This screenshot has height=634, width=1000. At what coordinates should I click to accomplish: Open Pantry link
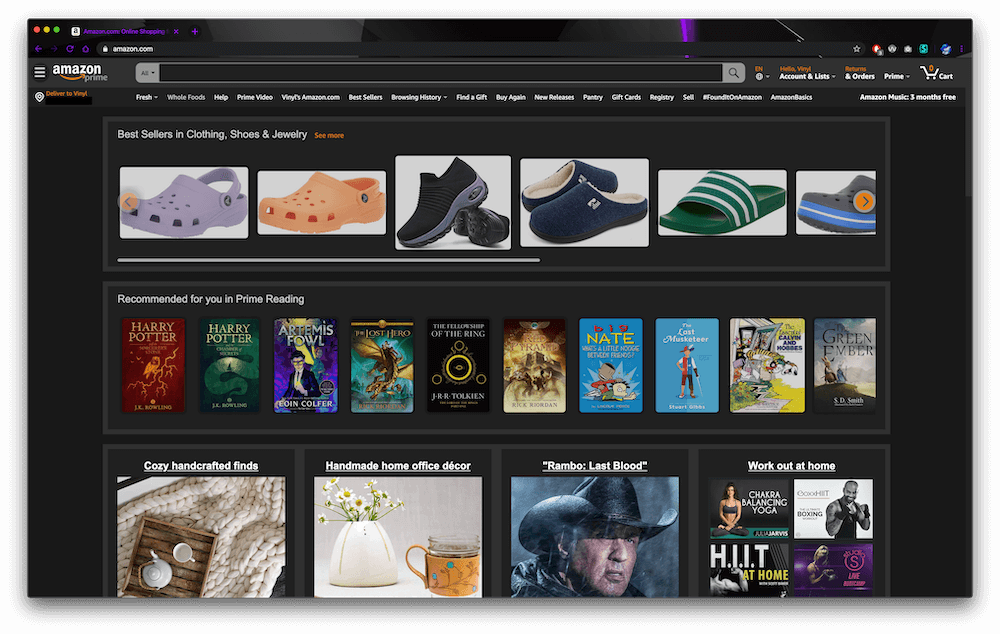[x=592, y=97]
